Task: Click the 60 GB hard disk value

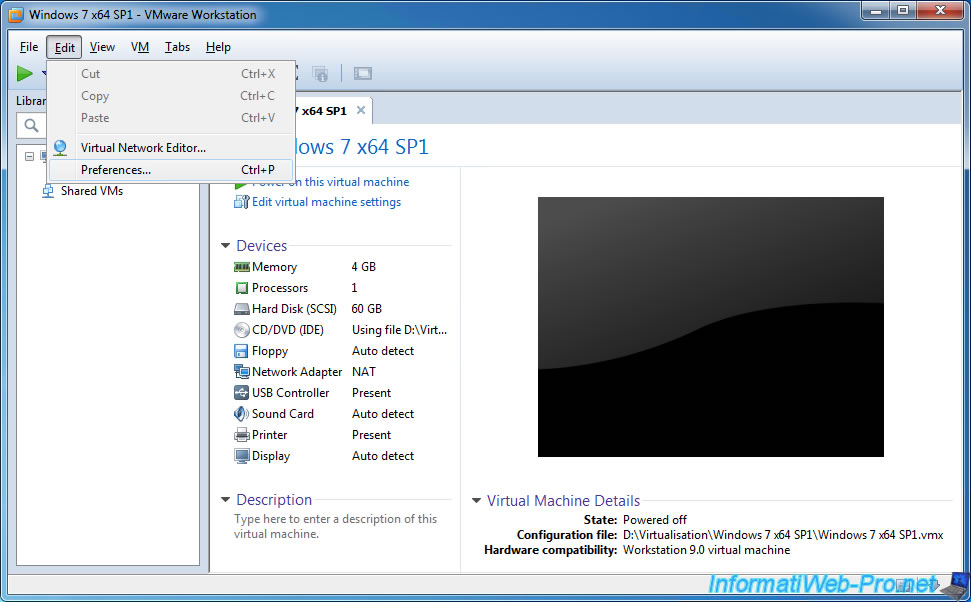Action: [367, 309]
